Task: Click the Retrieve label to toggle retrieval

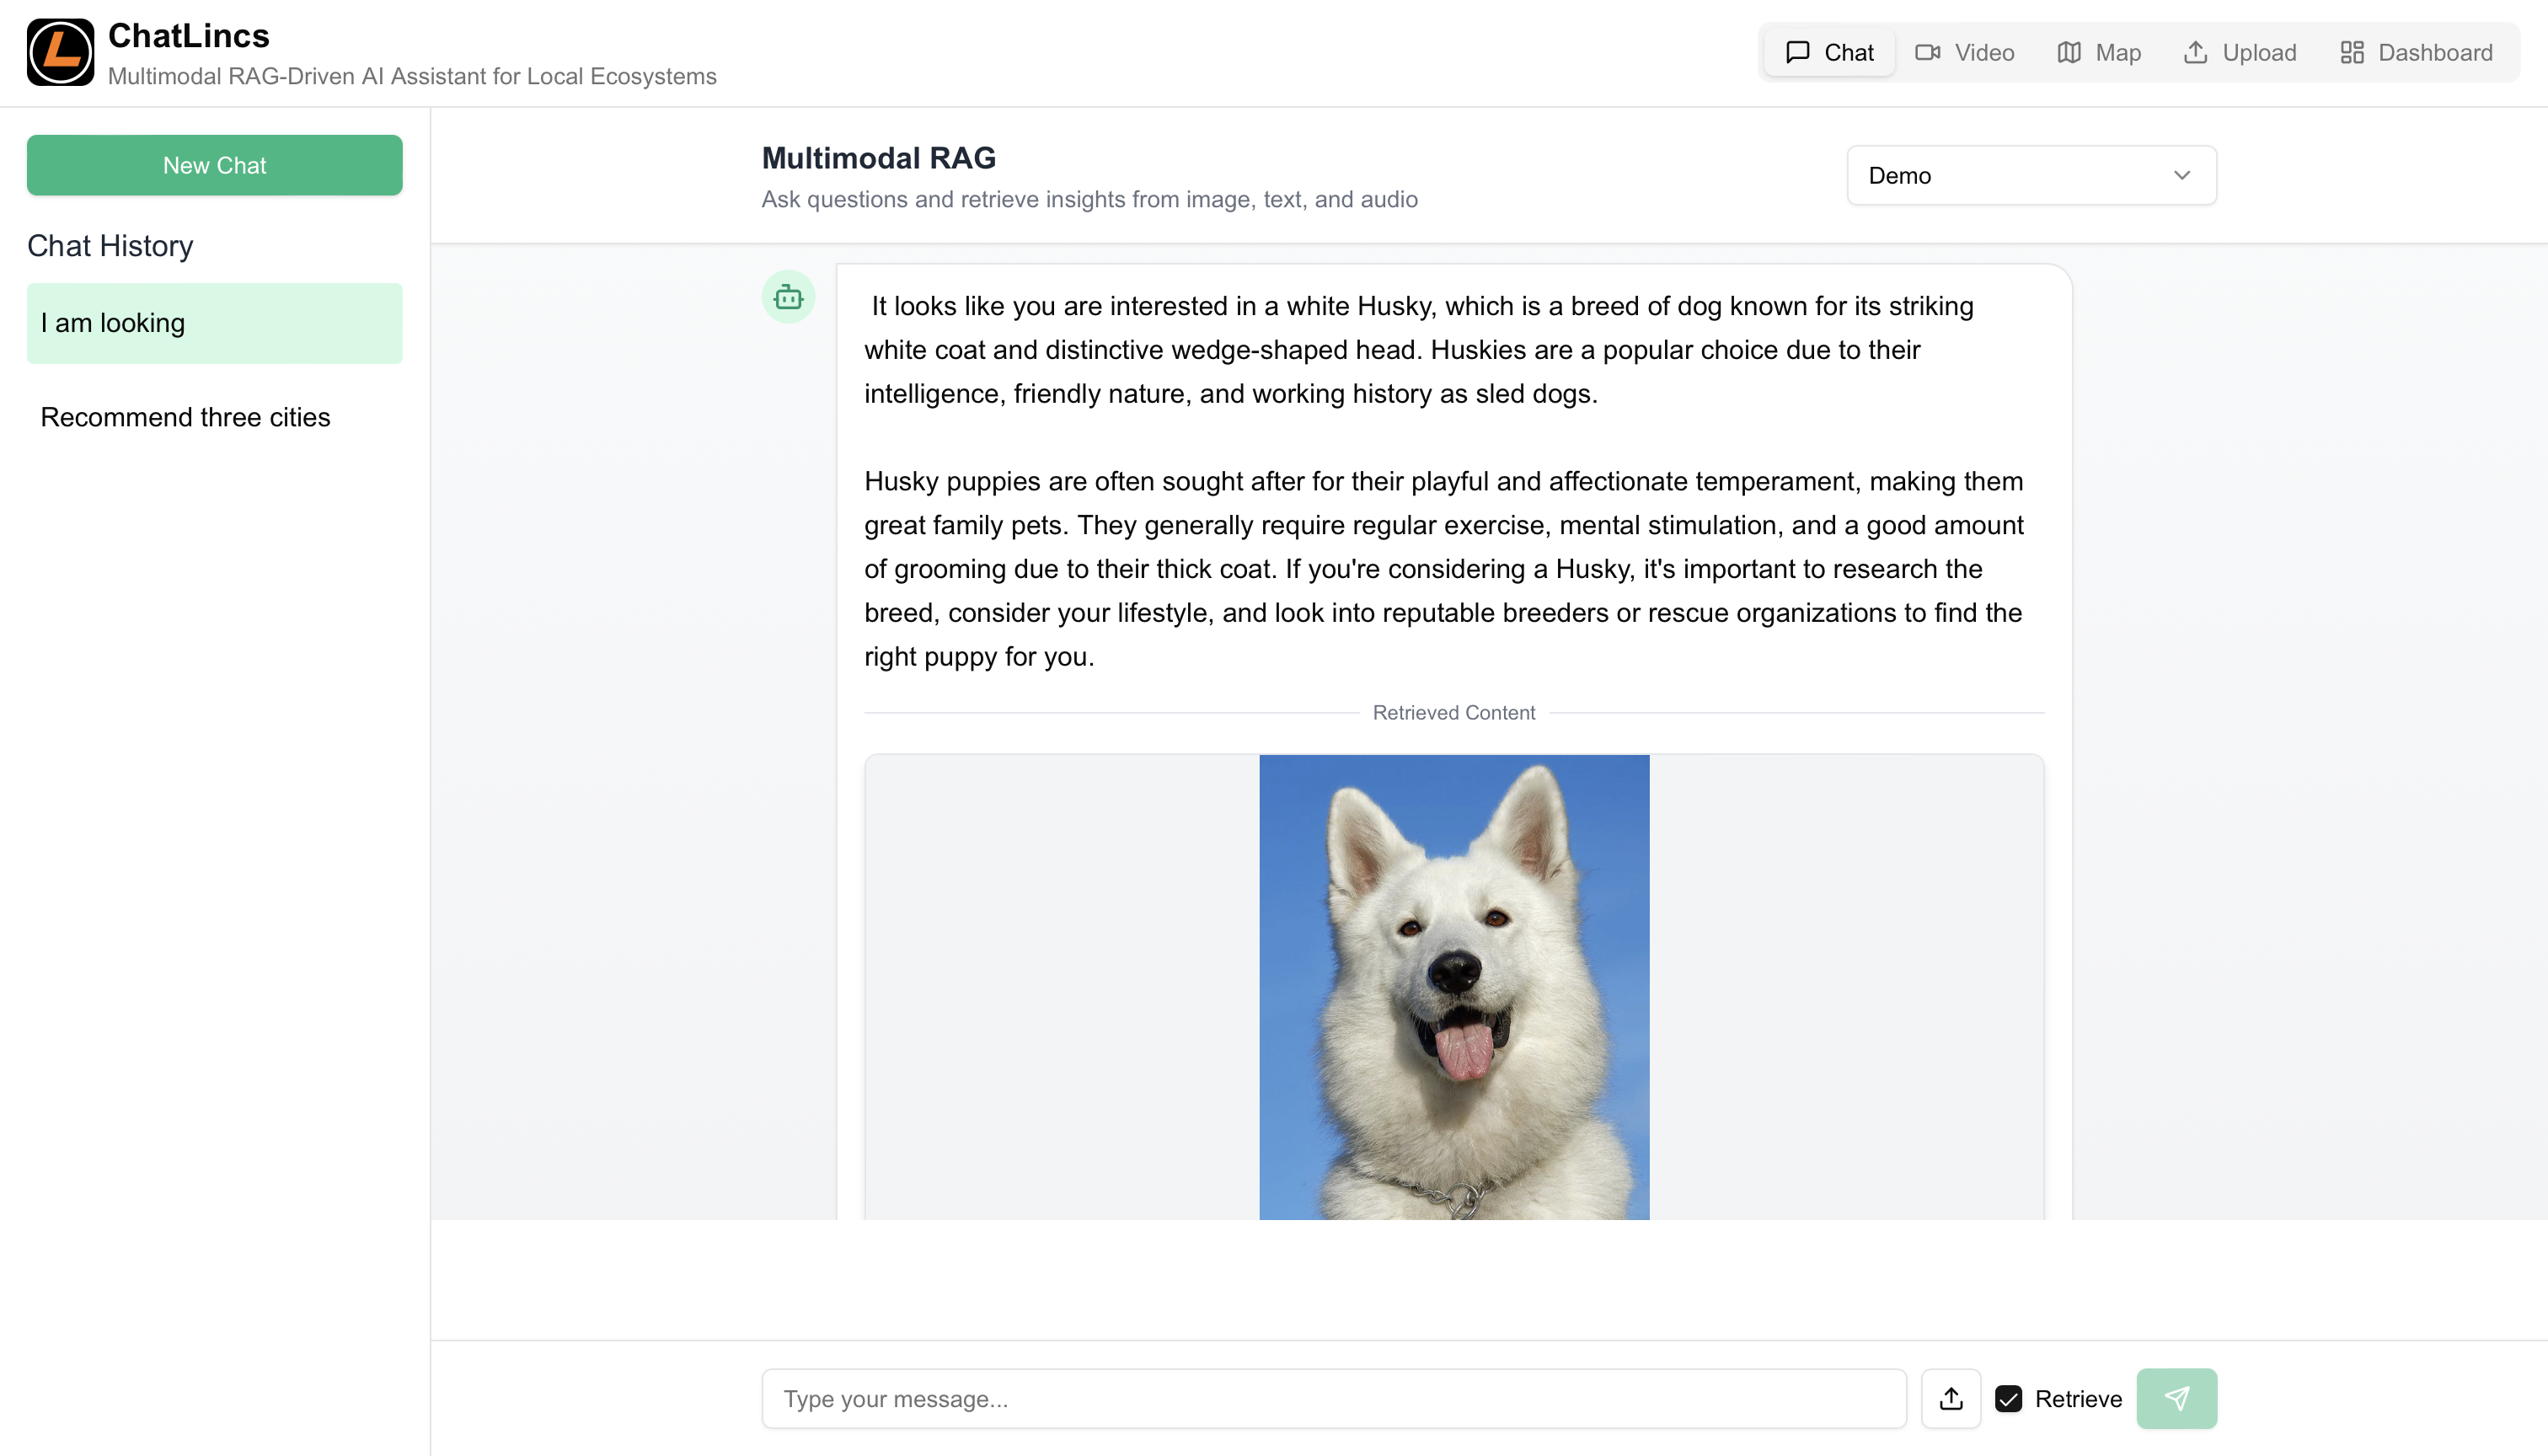Action: (x=2078, y=1398)
